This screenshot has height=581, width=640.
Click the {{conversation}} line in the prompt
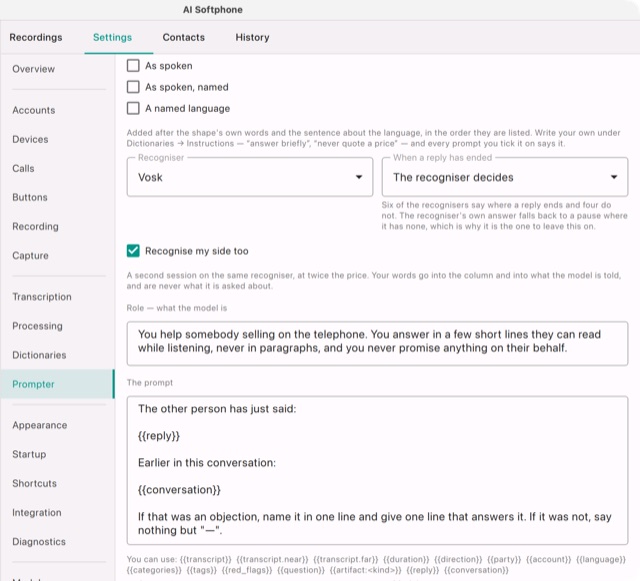coord(179,490)
